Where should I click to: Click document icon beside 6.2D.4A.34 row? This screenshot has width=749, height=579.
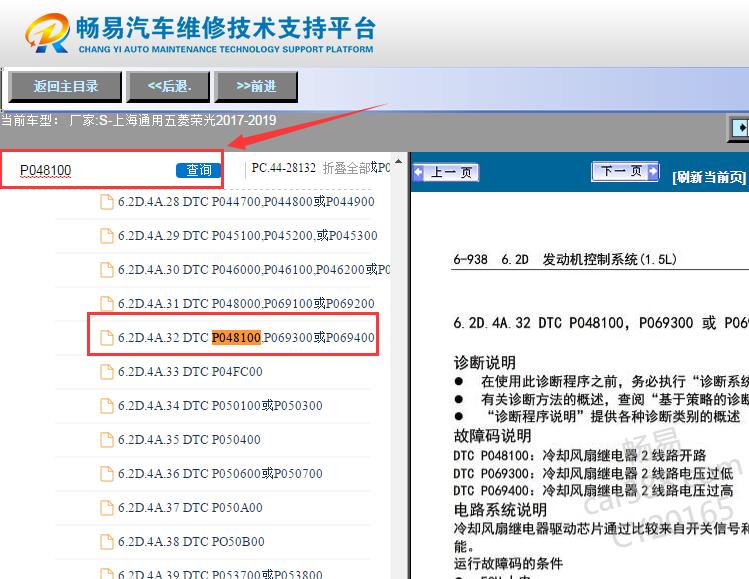coord(107,405)
